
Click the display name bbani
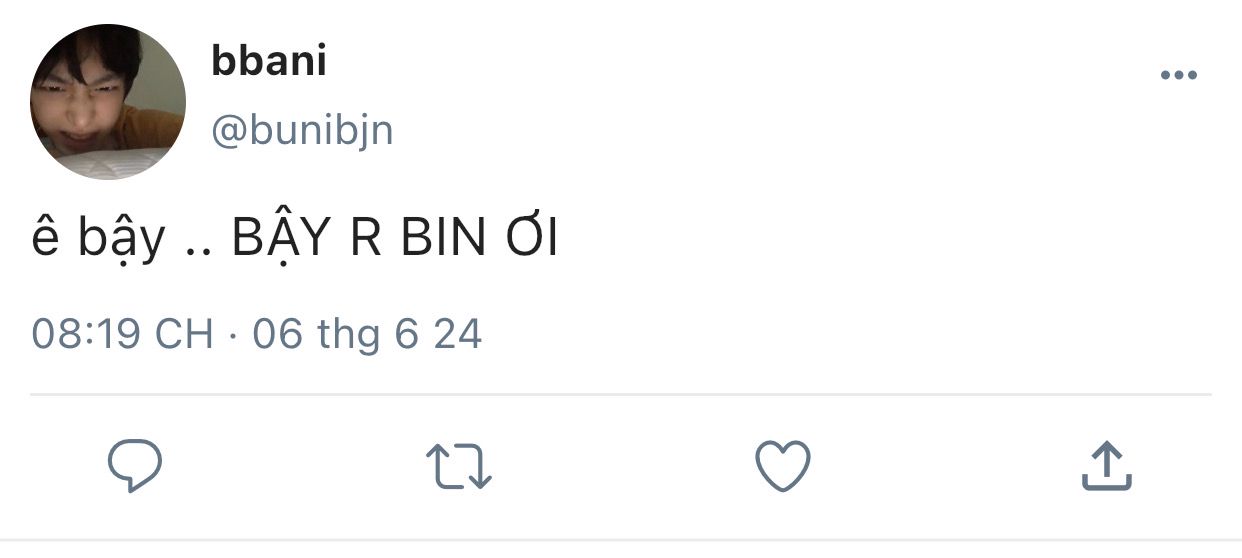point(269,62)
